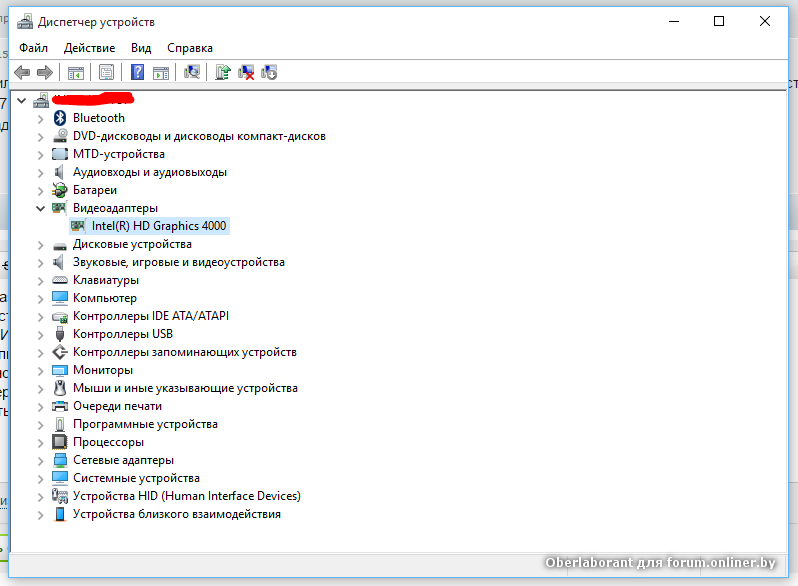Close the Диспетчер устройств window
Screen dimensions: 798x586
pos(764,21)
